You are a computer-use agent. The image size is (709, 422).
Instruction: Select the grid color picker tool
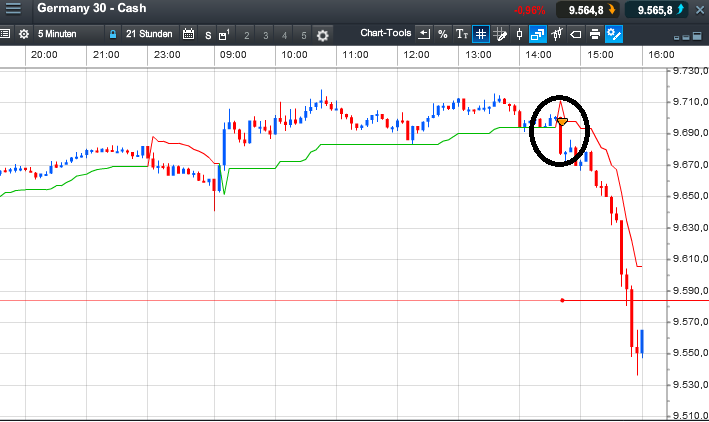pos(500,34)
